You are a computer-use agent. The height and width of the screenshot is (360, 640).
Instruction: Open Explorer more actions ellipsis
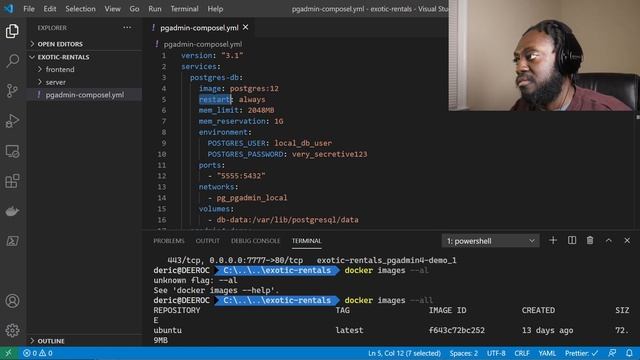[x=127, y=28]
